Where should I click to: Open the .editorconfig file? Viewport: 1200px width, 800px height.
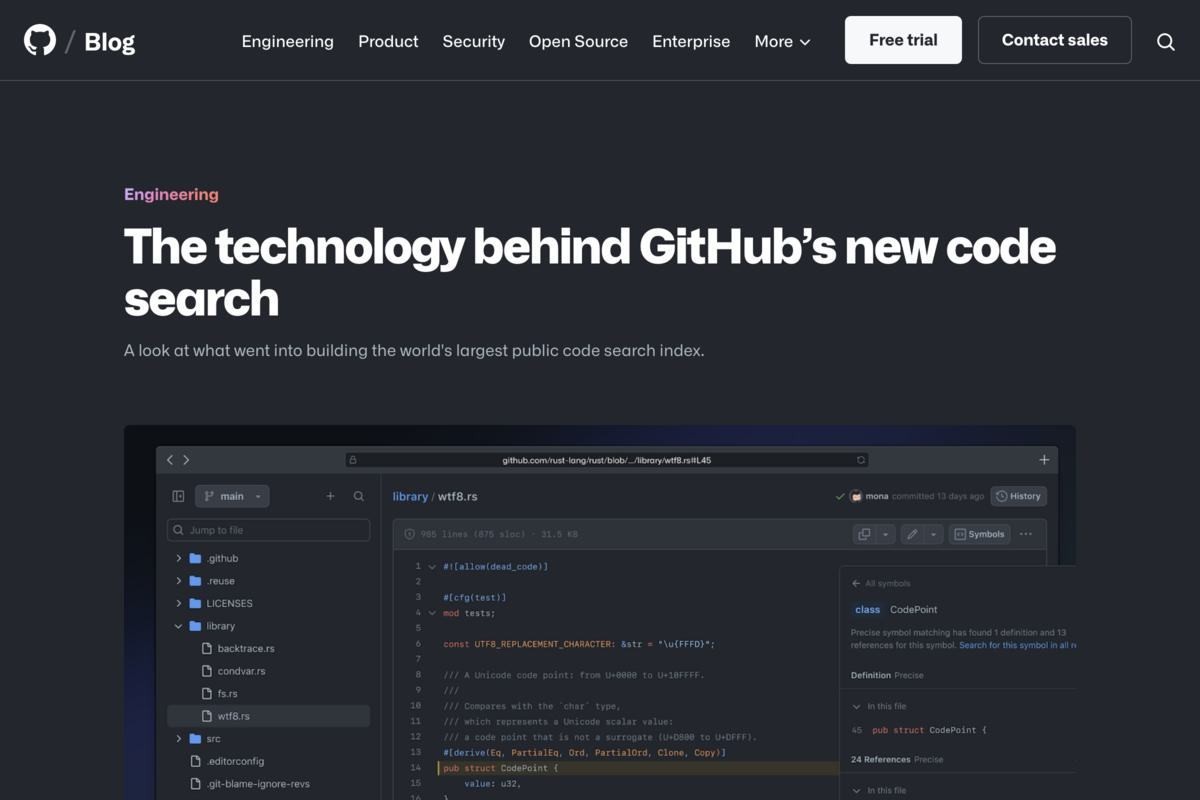[236, 761]
